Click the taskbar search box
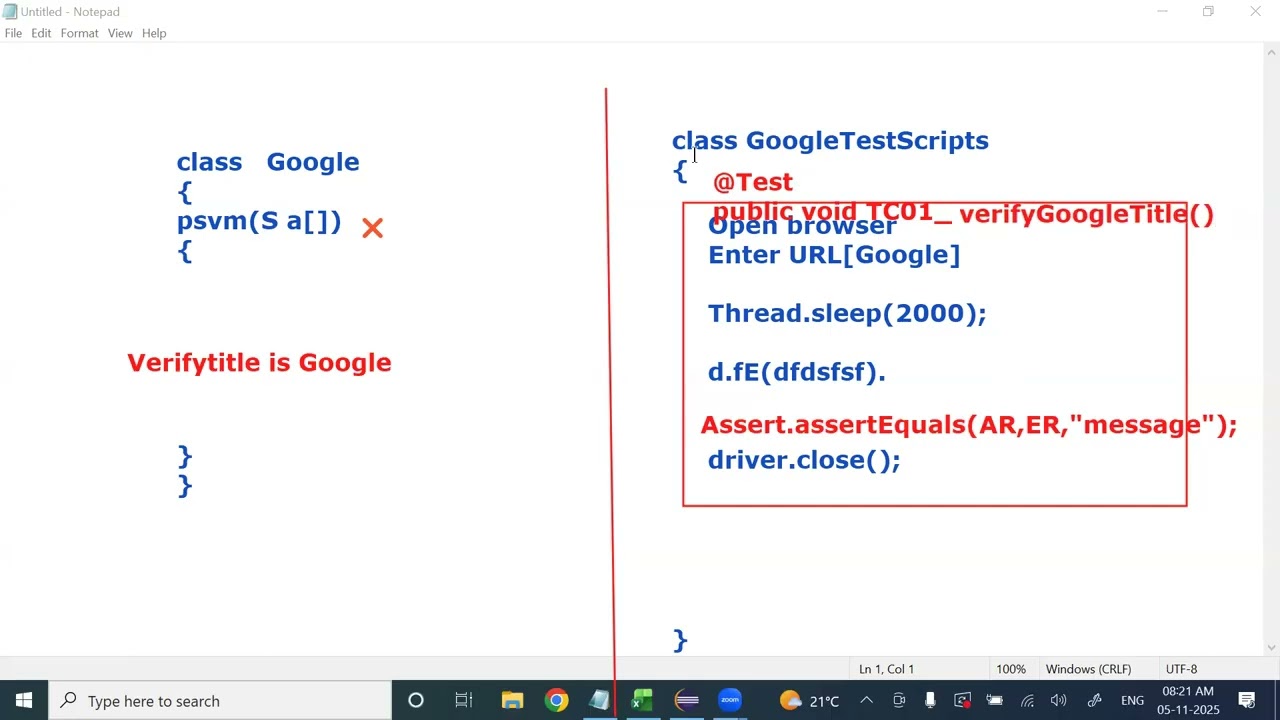Image resolution: width=1280 pixels, height=720 pixels. (220, 701)
